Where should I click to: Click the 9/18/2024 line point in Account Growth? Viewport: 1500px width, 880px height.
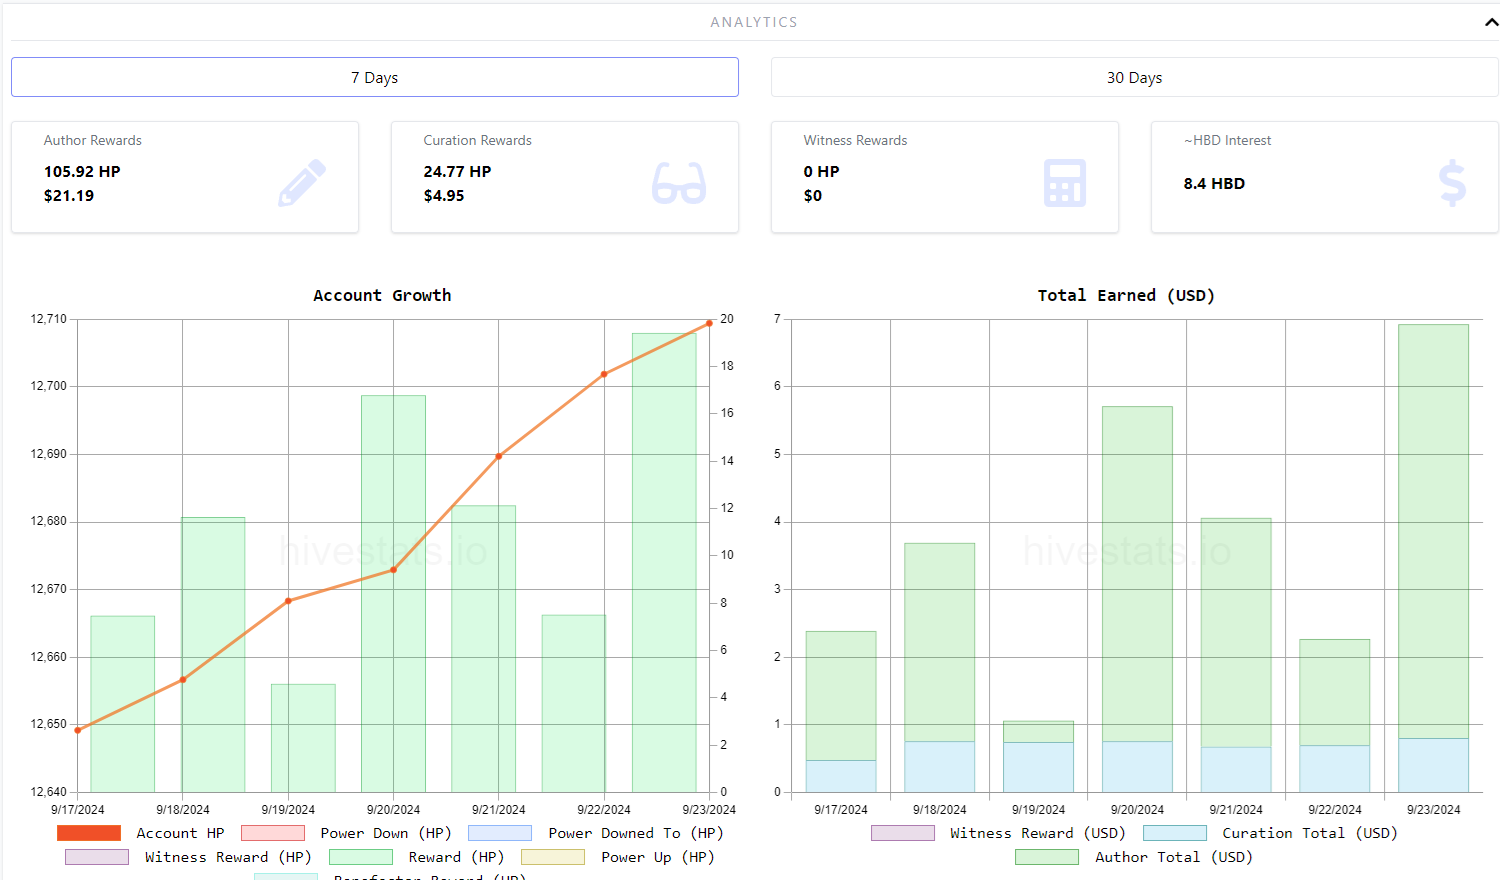pyautogui.click(x=183, y=680)
